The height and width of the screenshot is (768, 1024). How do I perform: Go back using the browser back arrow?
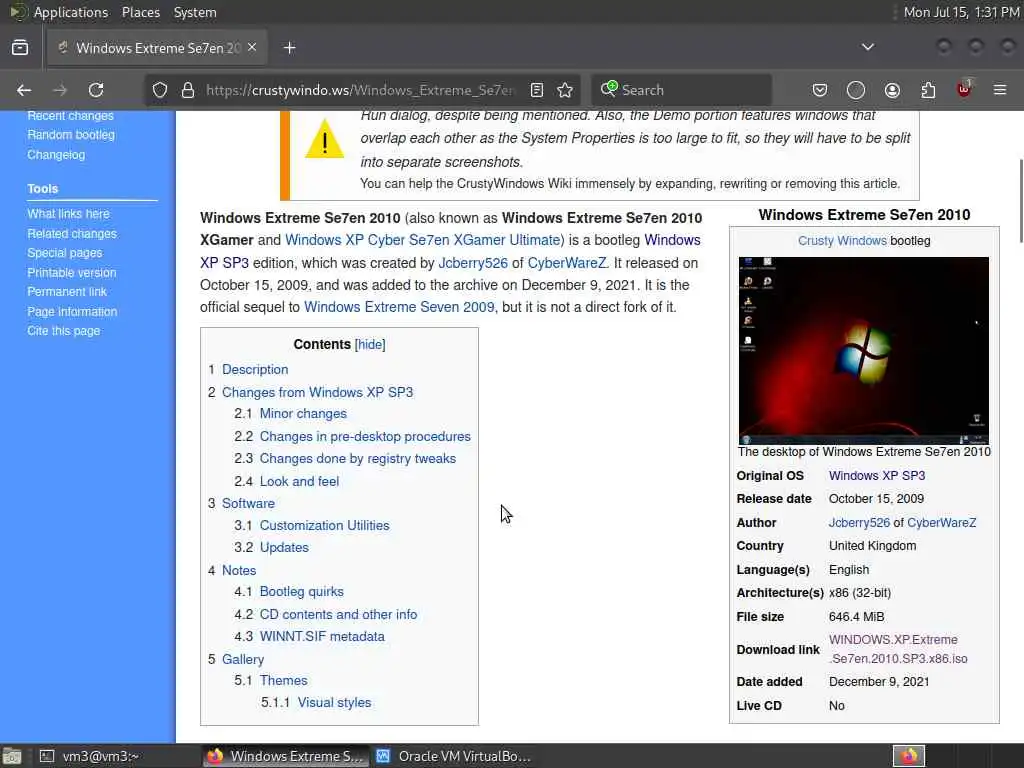pos(24,90)
